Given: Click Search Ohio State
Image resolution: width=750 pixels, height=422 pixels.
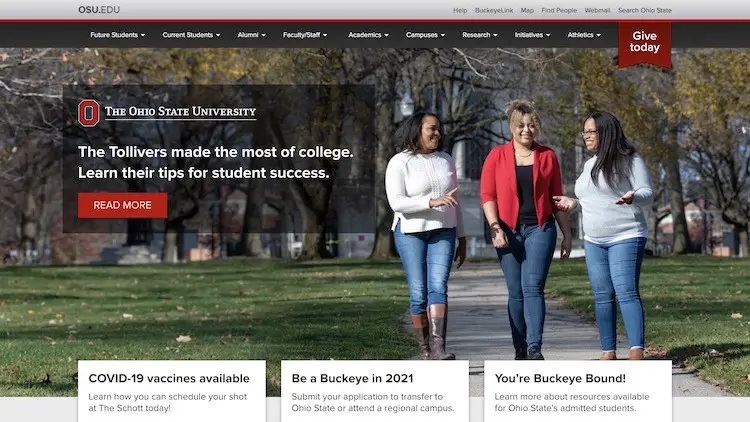Looking at the screenshot, I should (645, 10).
